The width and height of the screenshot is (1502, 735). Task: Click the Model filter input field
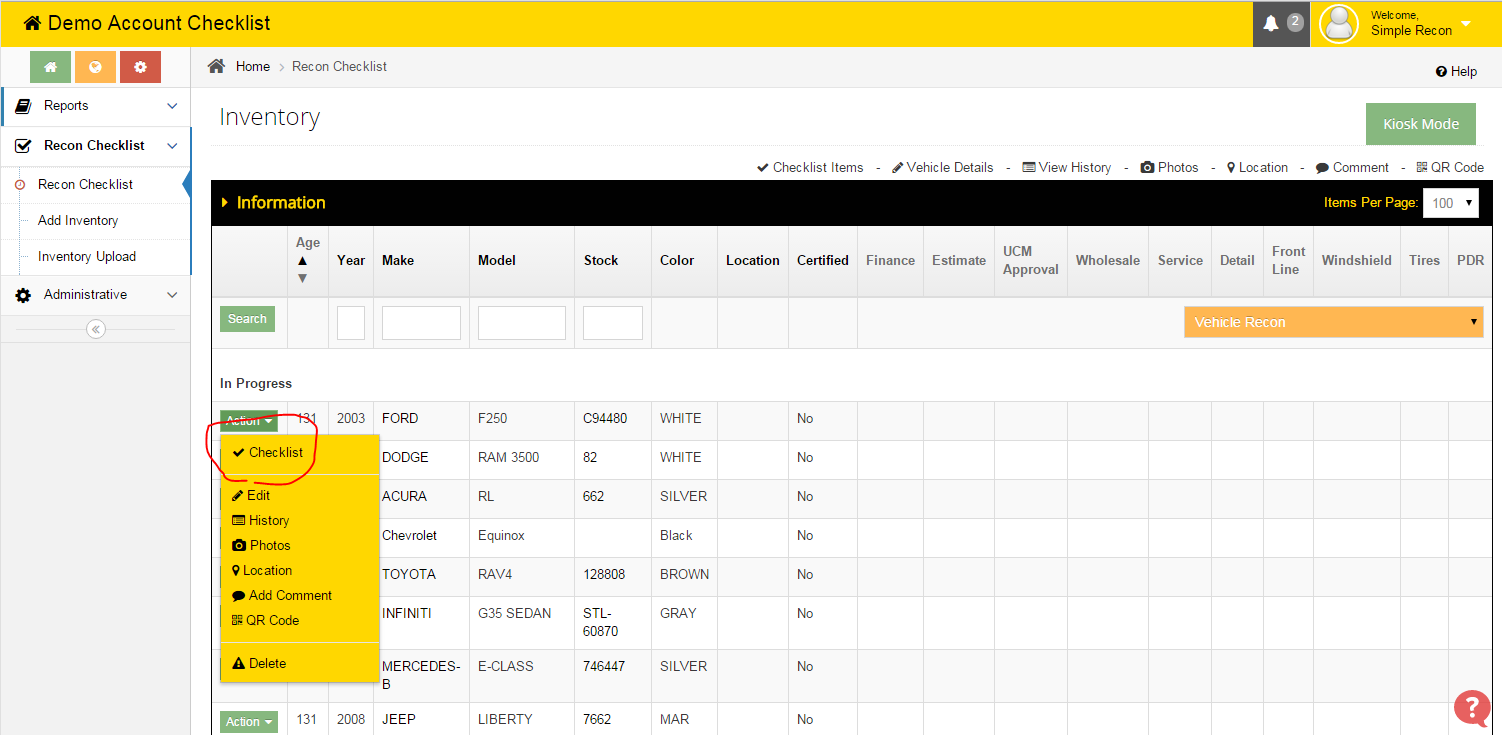(x=522, y=323)
